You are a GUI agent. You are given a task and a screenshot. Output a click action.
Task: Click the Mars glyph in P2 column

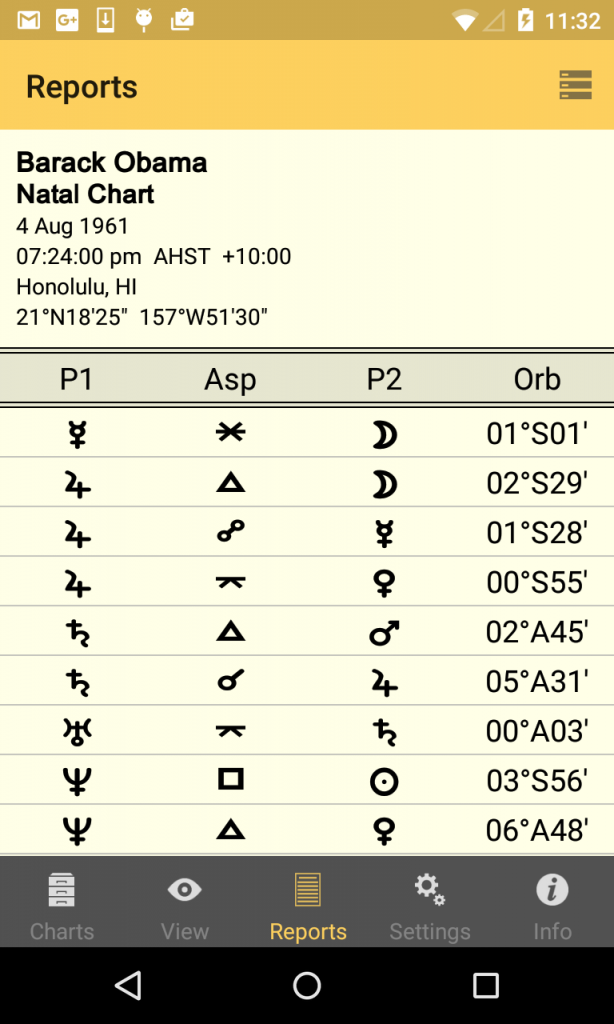pyautogui.click(x=384, y=632)
